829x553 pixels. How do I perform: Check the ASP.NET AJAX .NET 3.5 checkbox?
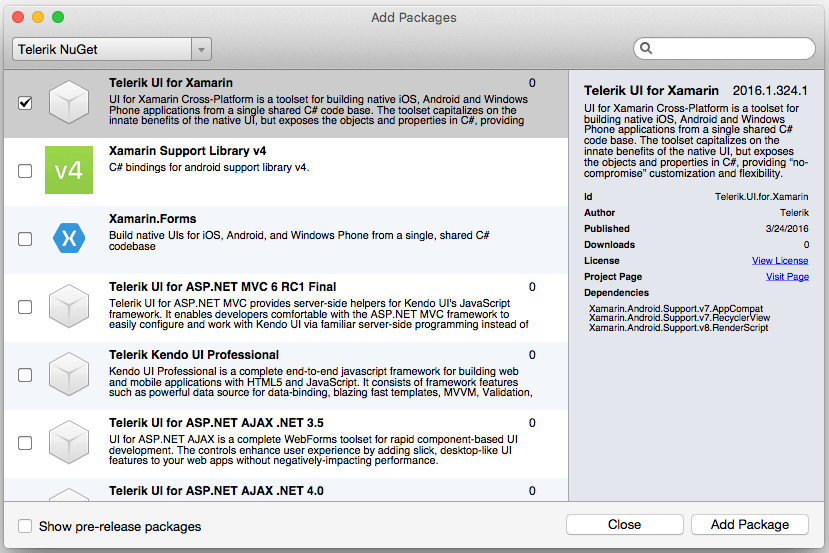click(x=25, y=443)
